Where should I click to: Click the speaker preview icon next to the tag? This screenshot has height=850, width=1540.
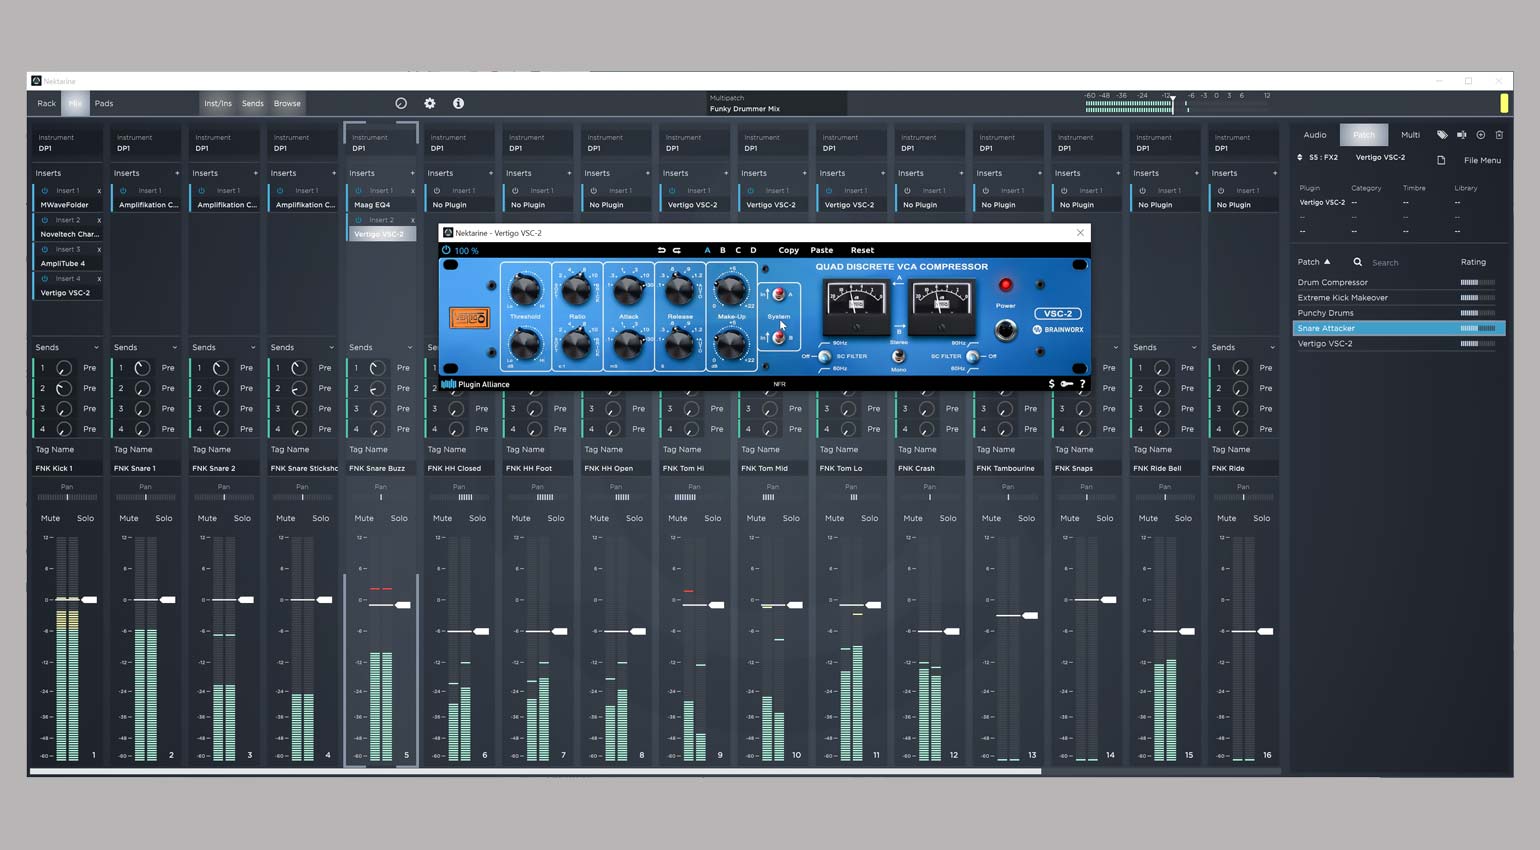1461,135
